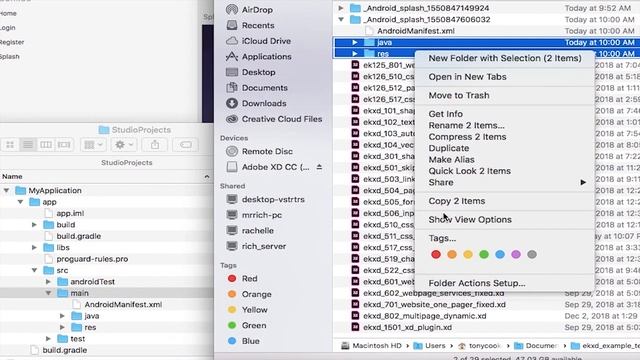Open shared computer rich_server
640x360 pixels.
[256, 246]
